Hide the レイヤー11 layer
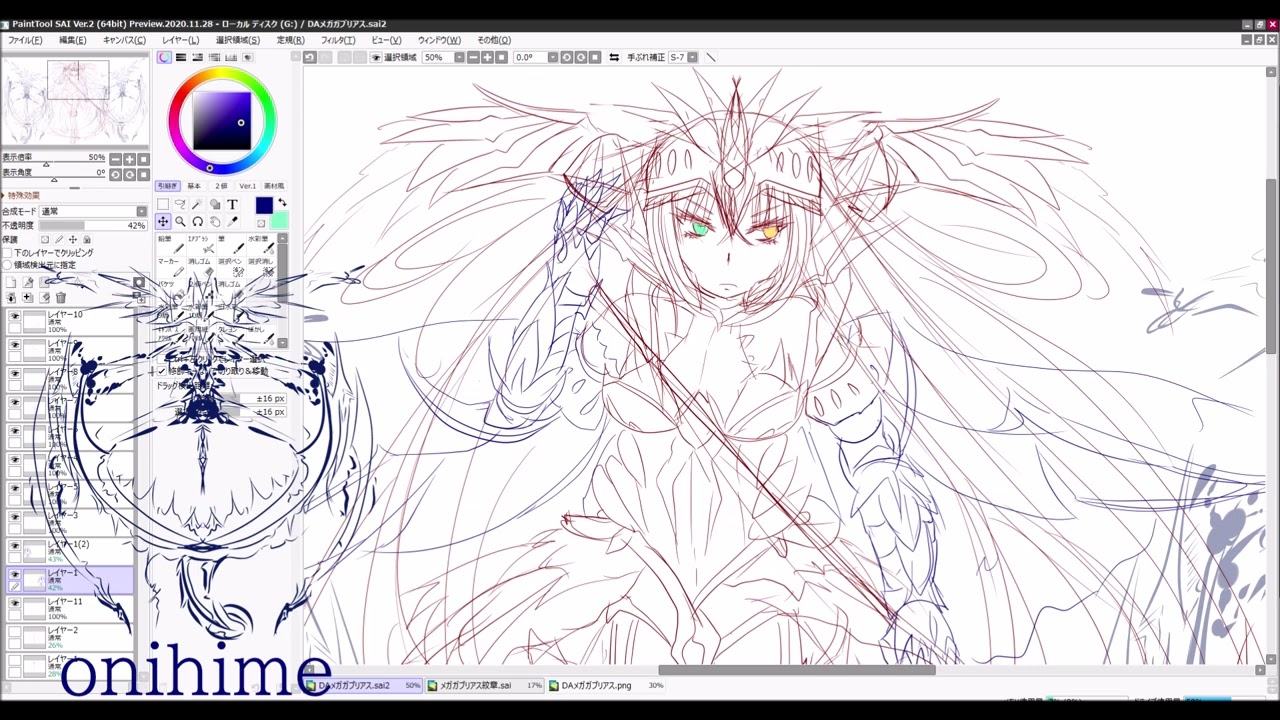Screen dimensions: 1280x720 (14, 603)
